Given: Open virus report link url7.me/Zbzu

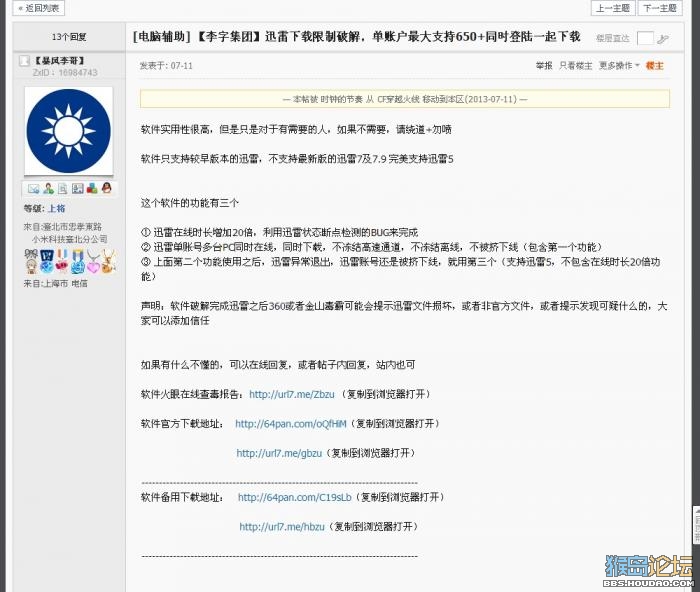Looking at the screenshot, I should [x=292, y=394].
